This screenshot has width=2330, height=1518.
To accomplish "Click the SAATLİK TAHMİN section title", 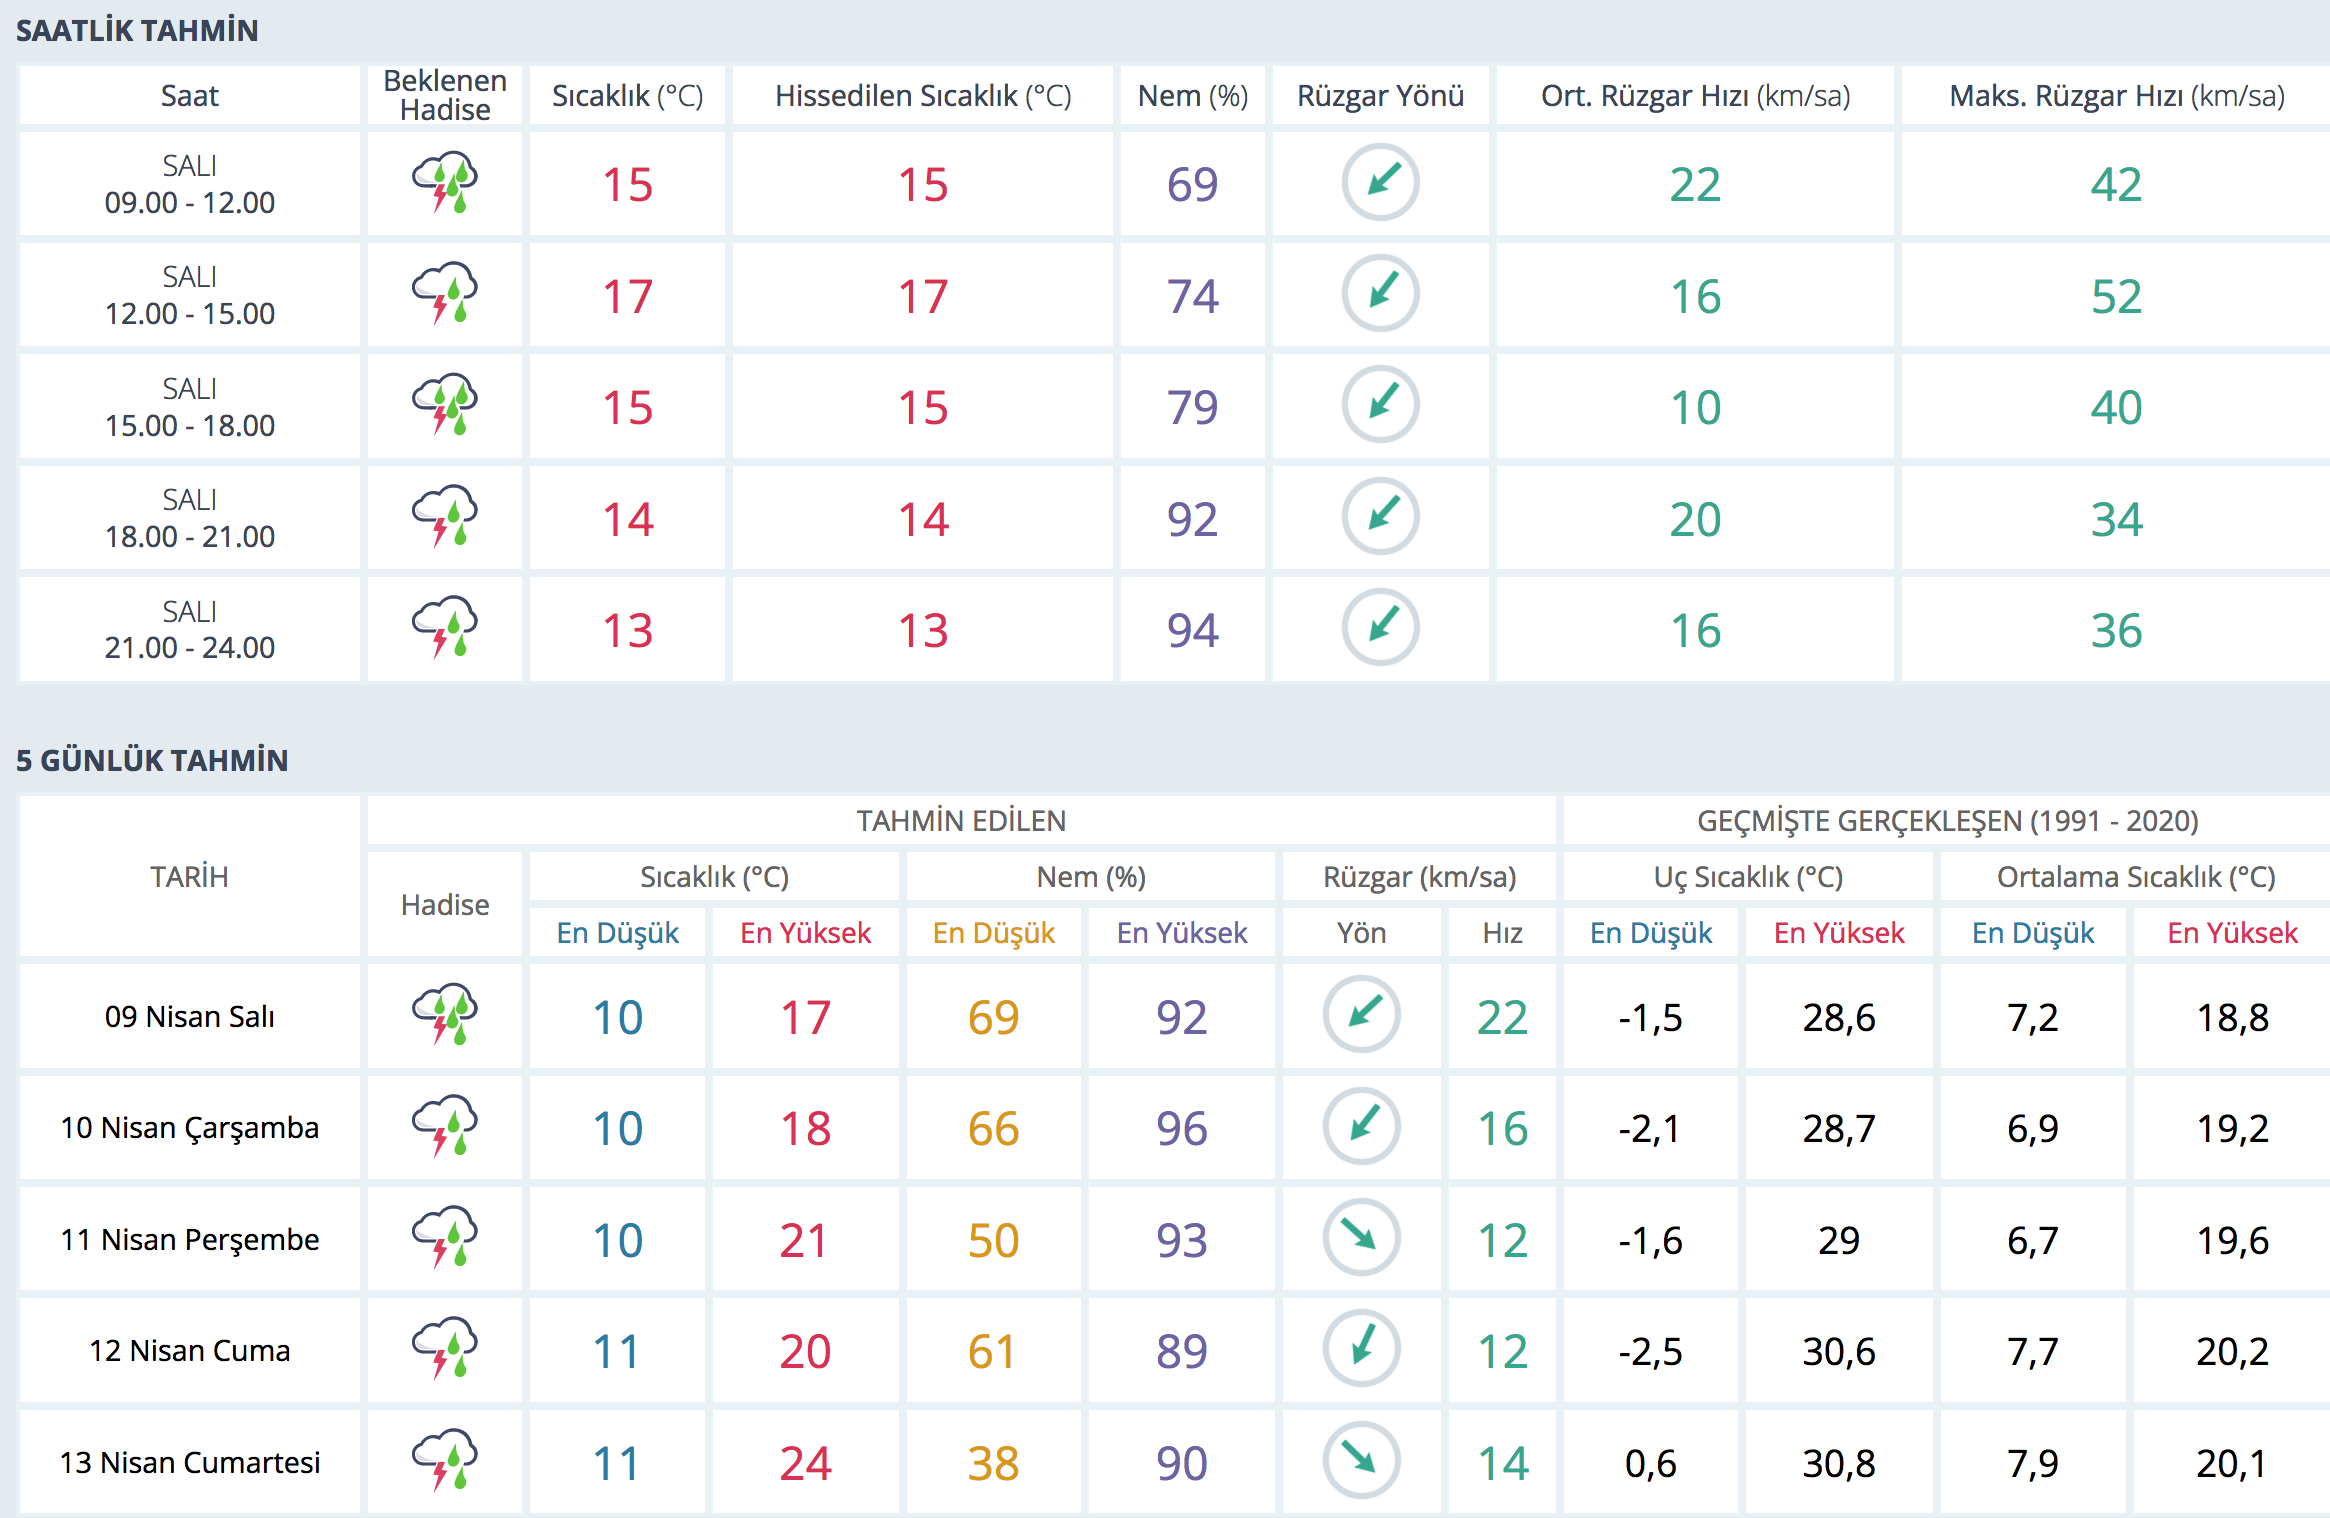I will [137, 30].
